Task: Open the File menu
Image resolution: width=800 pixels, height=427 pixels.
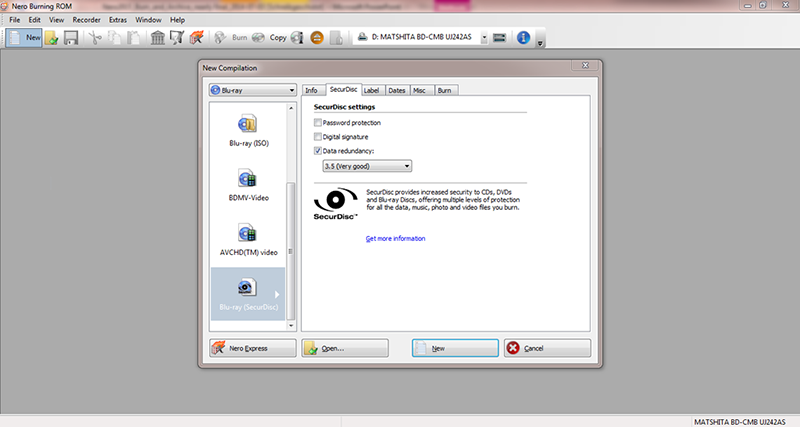Action: click(15, 20)
